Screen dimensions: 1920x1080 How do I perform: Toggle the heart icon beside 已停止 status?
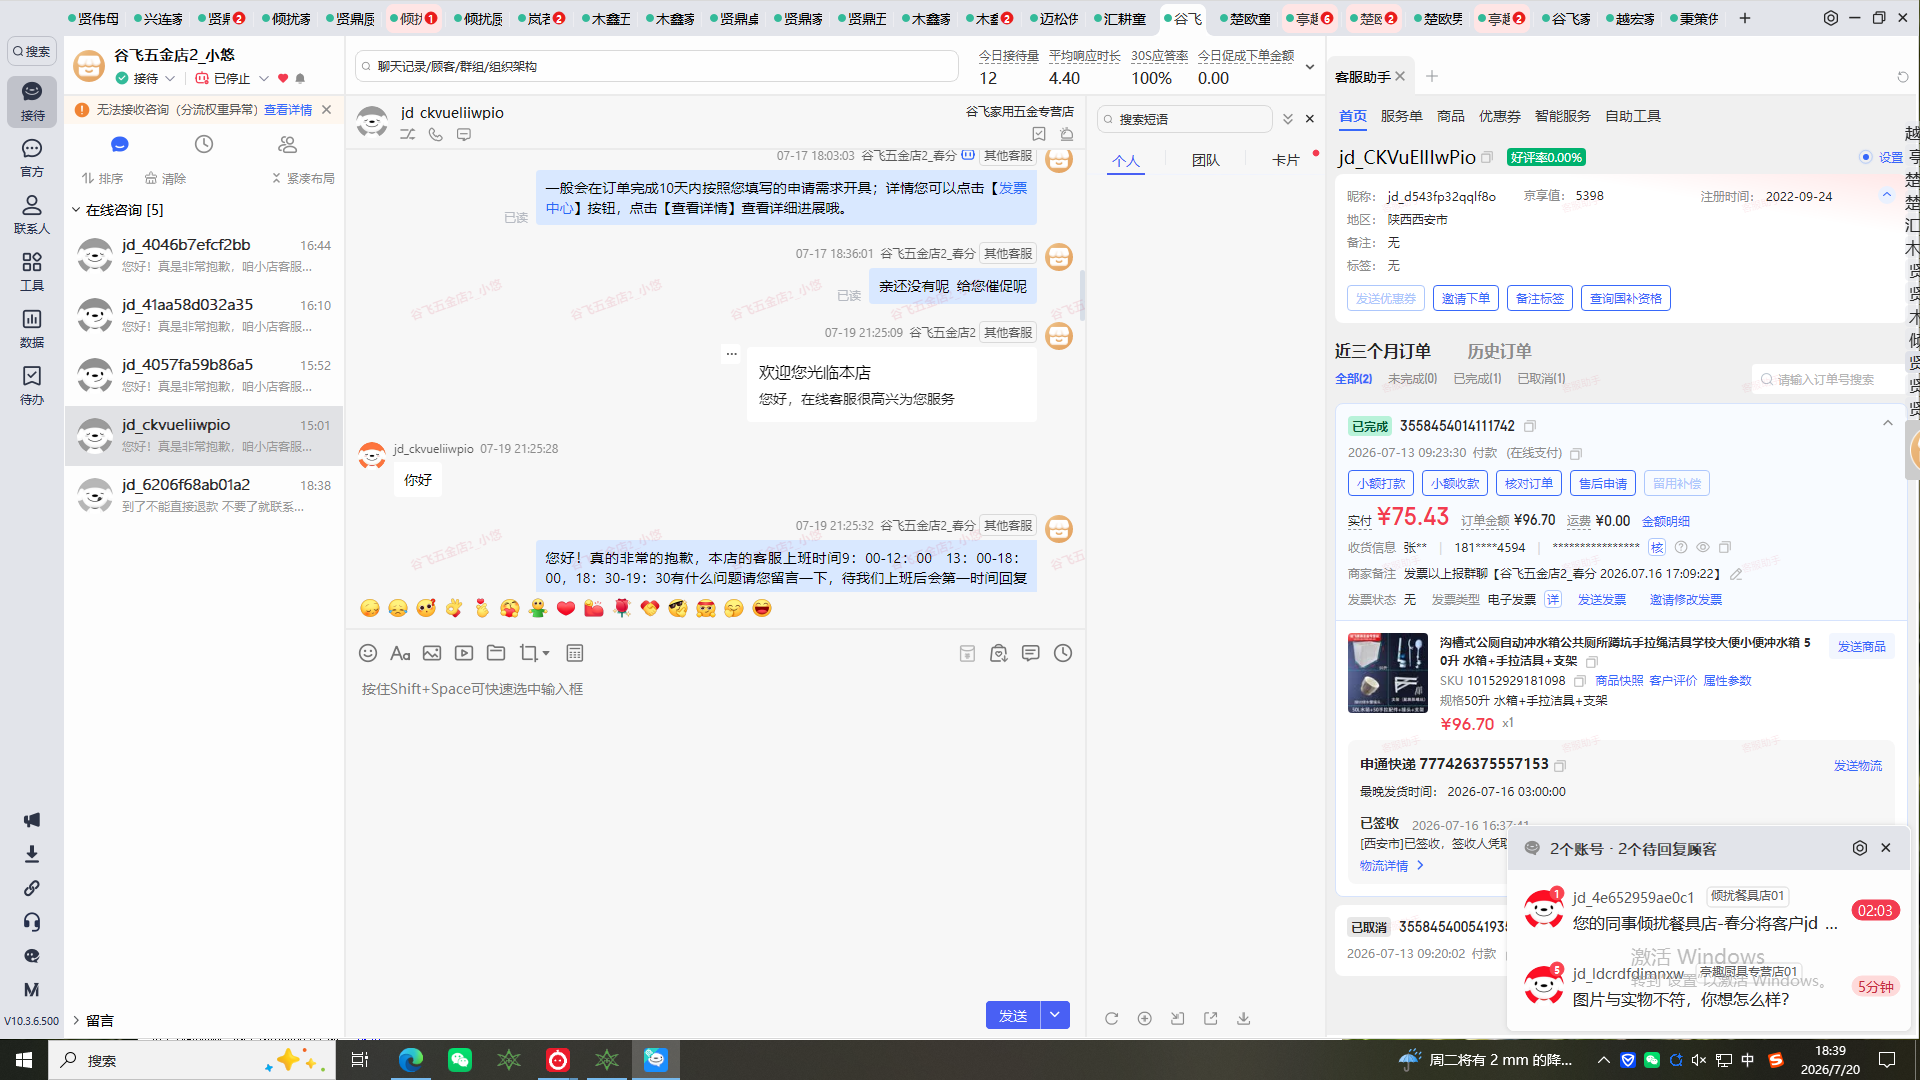click(283, 78)
